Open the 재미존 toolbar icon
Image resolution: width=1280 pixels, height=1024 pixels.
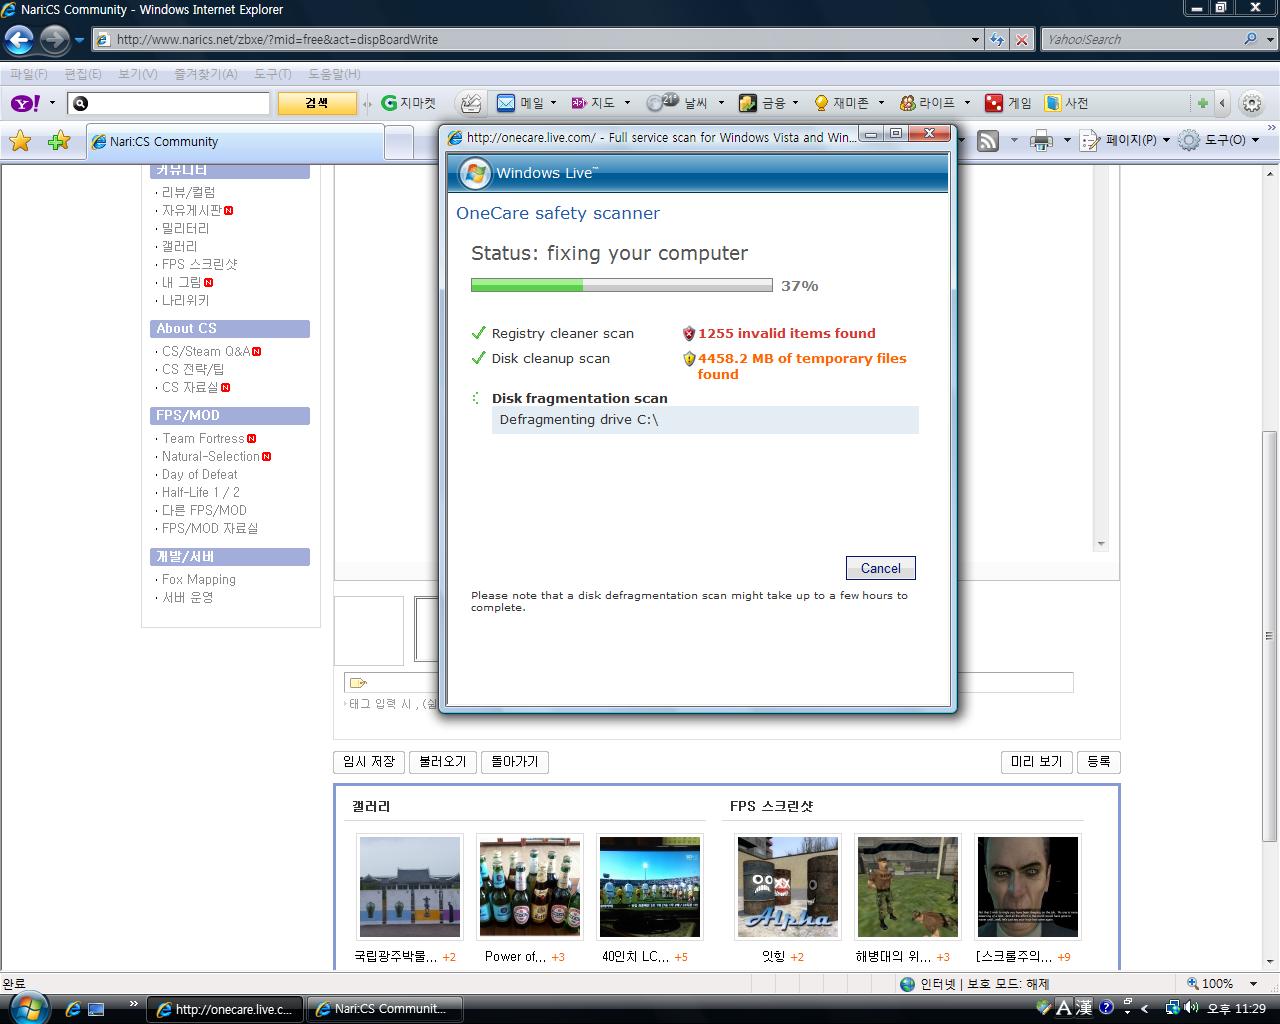click(x=841, y=103)
